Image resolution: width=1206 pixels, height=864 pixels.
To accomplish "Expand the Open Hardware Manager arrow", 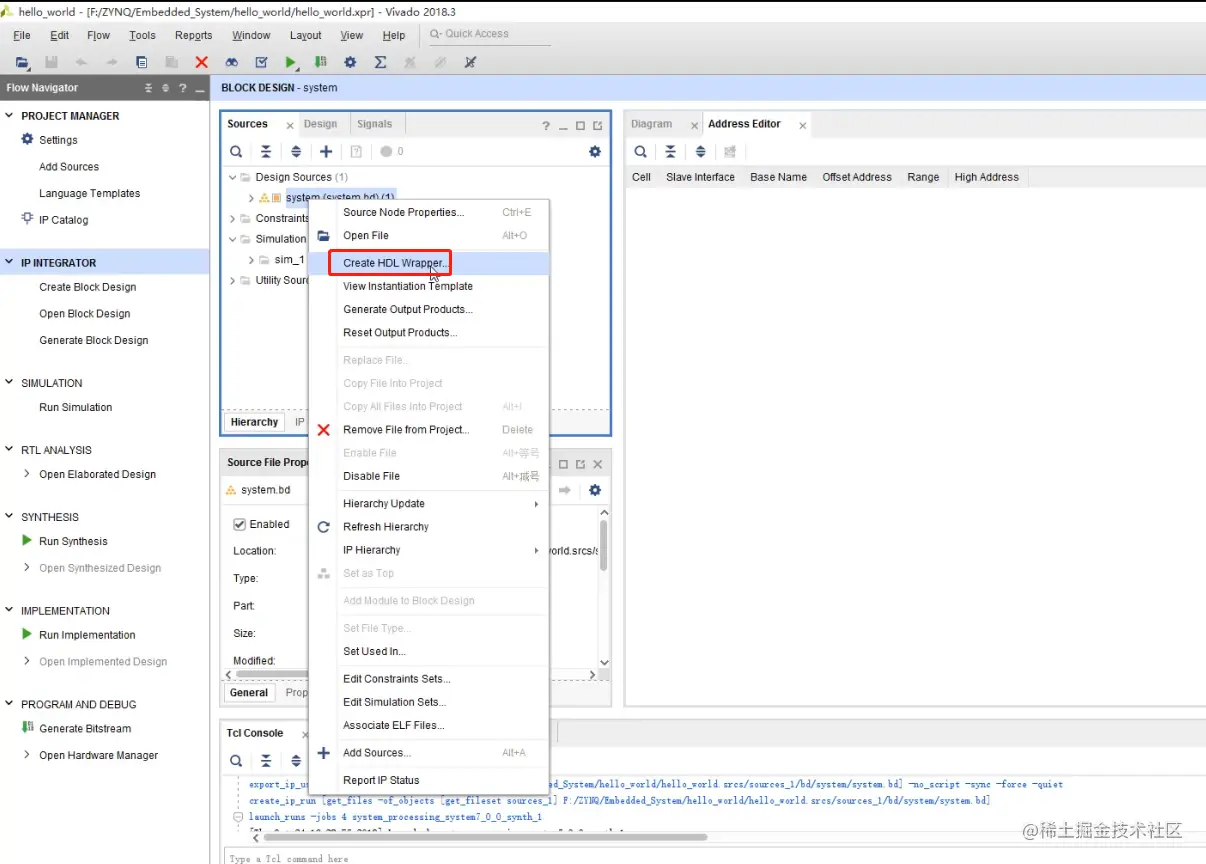I will pyautogui.click(x=27, y=755).
